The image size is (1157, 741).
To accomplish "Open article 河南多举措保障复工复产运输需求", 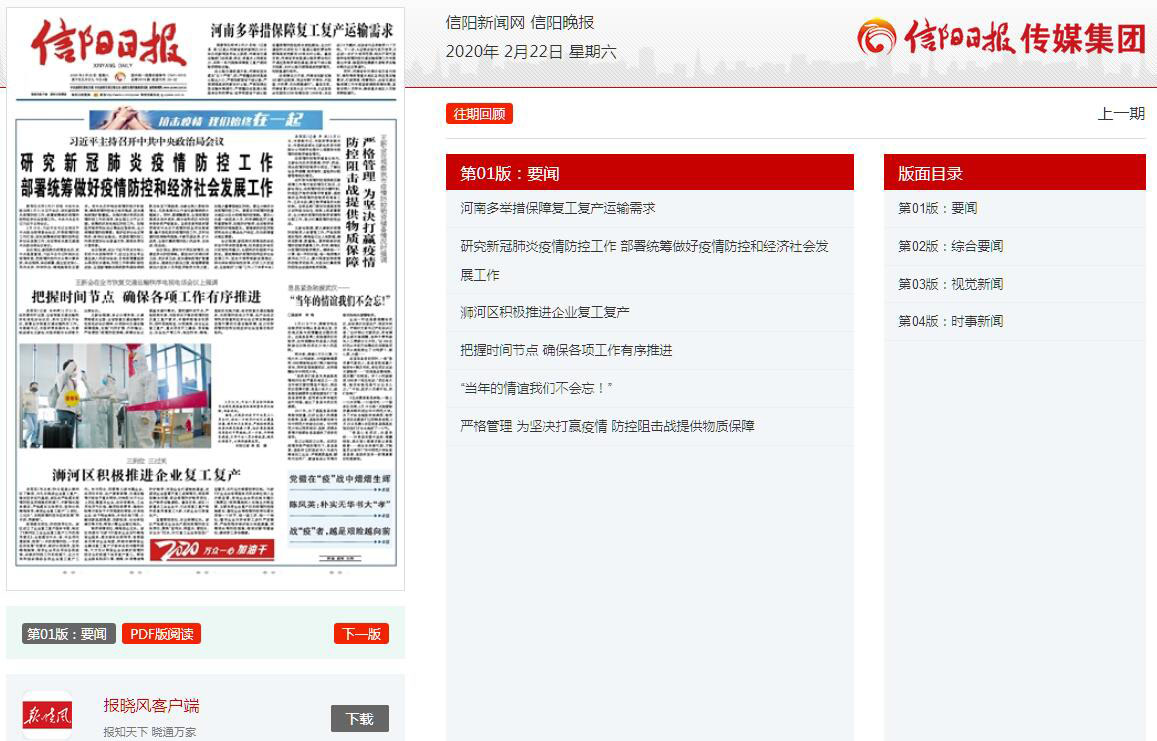I will pos(557,208).
